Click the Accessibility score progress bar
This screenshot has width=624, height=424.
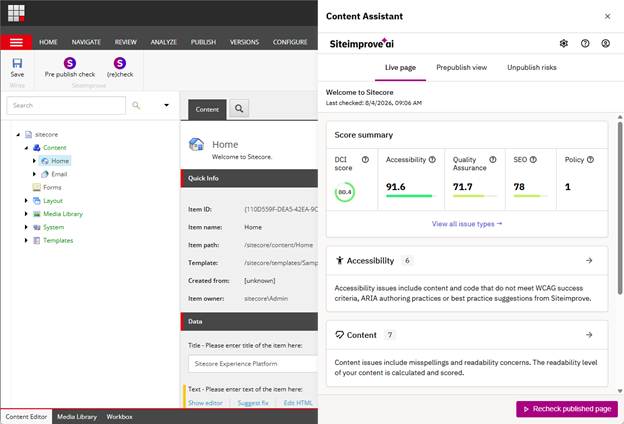coord(411,196)
